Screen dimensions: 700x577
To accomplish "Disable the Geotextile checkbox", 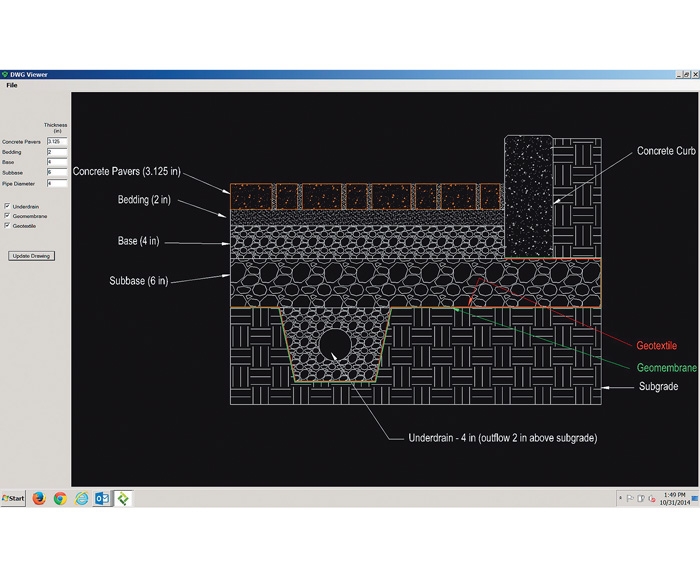I will click(x=8, y=226).
